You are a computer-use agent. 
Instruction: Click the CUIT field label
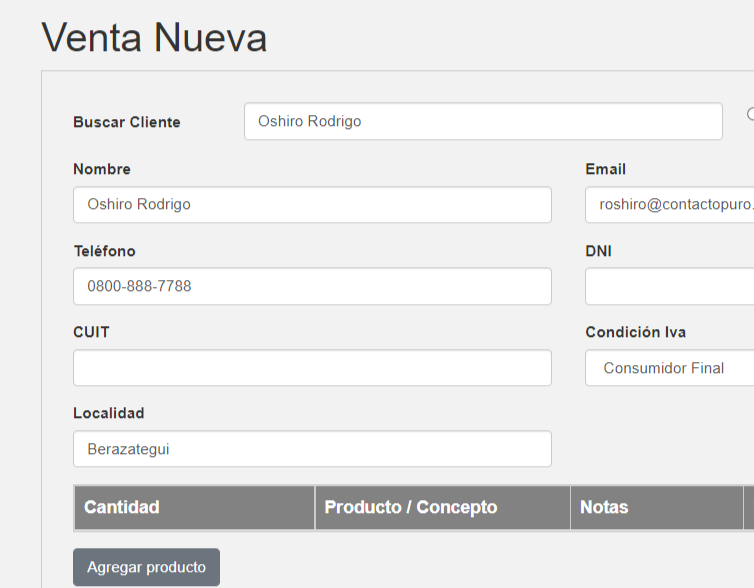pos(91,332)
